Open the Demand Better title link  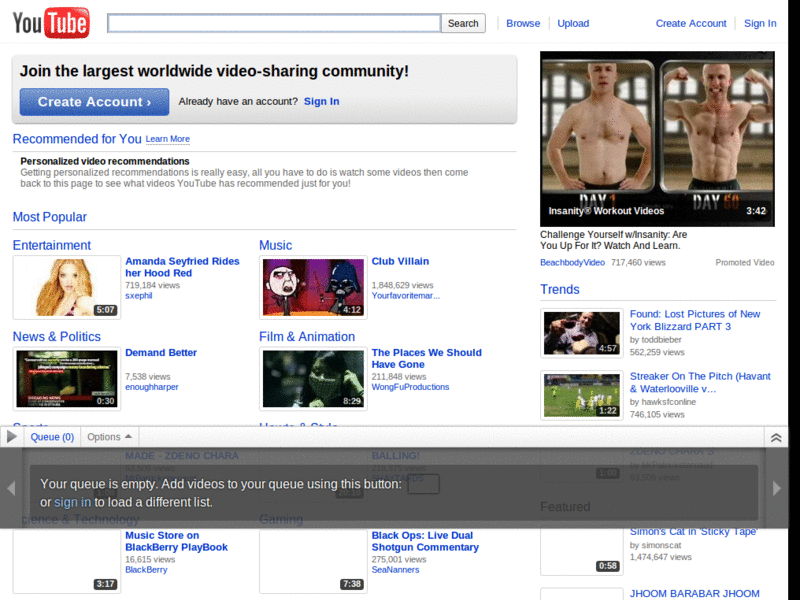[x=161, y=353]
